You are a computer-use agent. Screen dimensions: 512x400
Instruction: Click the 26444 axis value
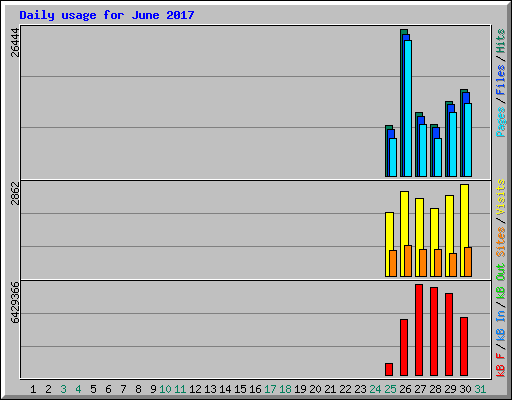[x=15, y=43]
